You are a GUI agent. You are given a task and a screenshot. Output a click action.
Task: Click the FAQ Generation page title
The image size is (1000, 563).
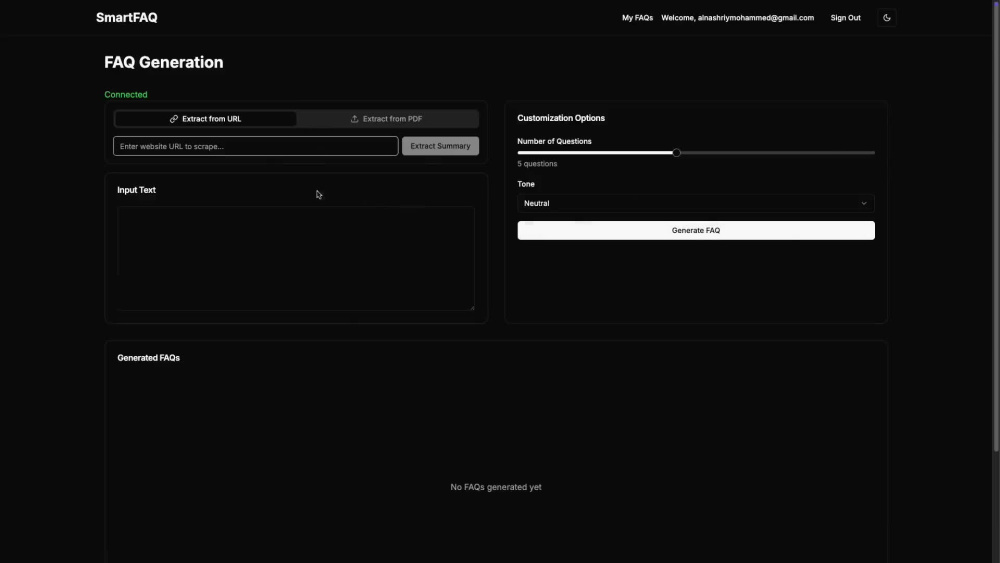click(164, 62)
